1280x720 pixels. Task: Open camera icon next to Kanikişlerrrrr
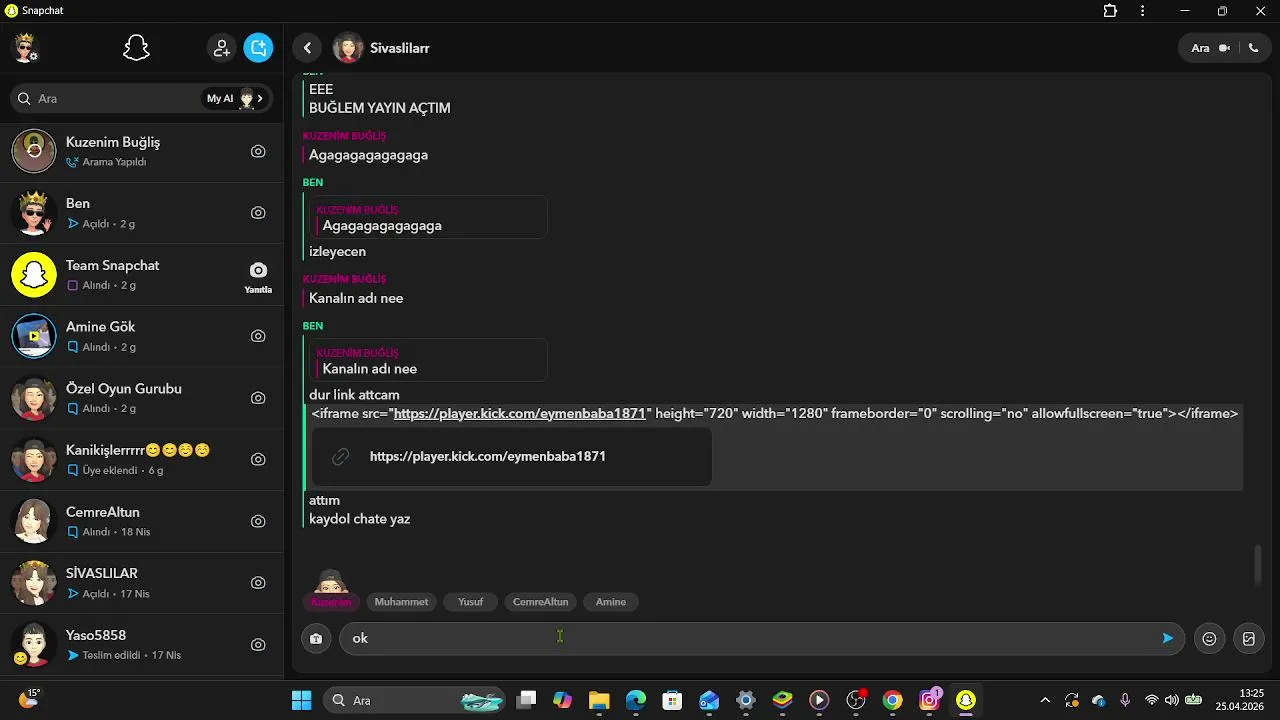[258, 460]
